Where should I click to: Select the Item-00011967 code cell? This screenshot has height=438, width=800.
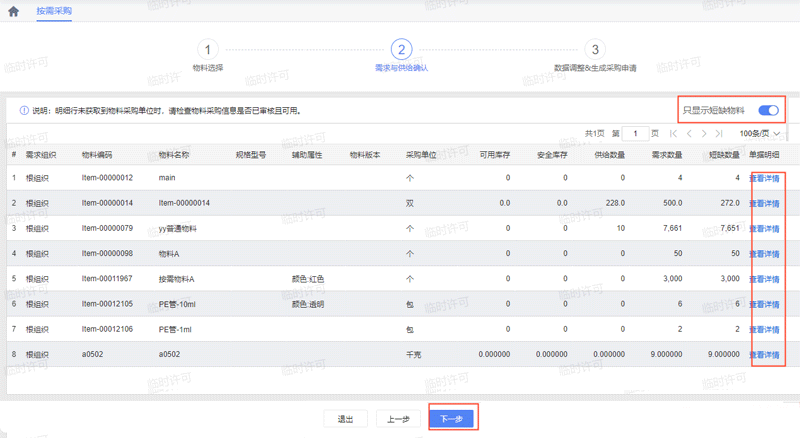point(107,279)
